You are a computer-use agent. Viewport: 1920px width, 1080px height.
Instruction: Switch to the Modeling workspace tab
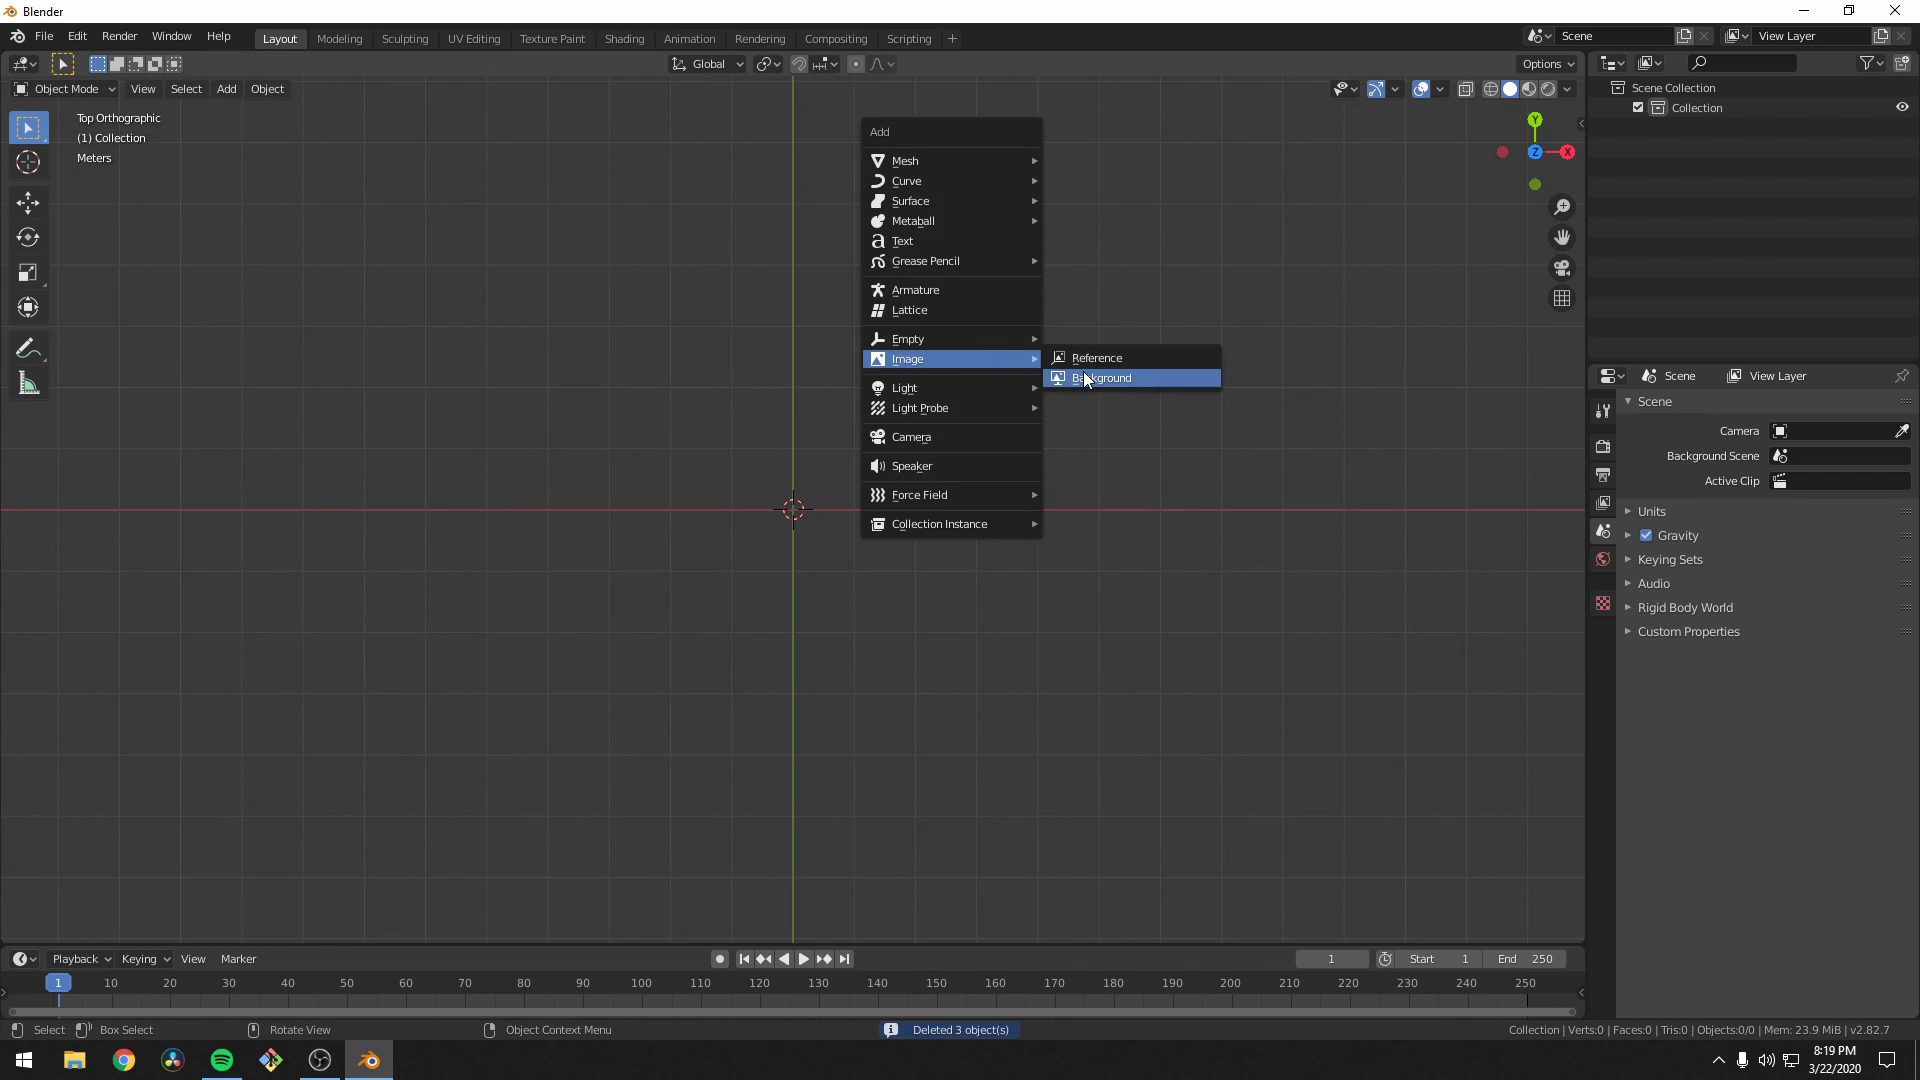[x=339, y=38]
